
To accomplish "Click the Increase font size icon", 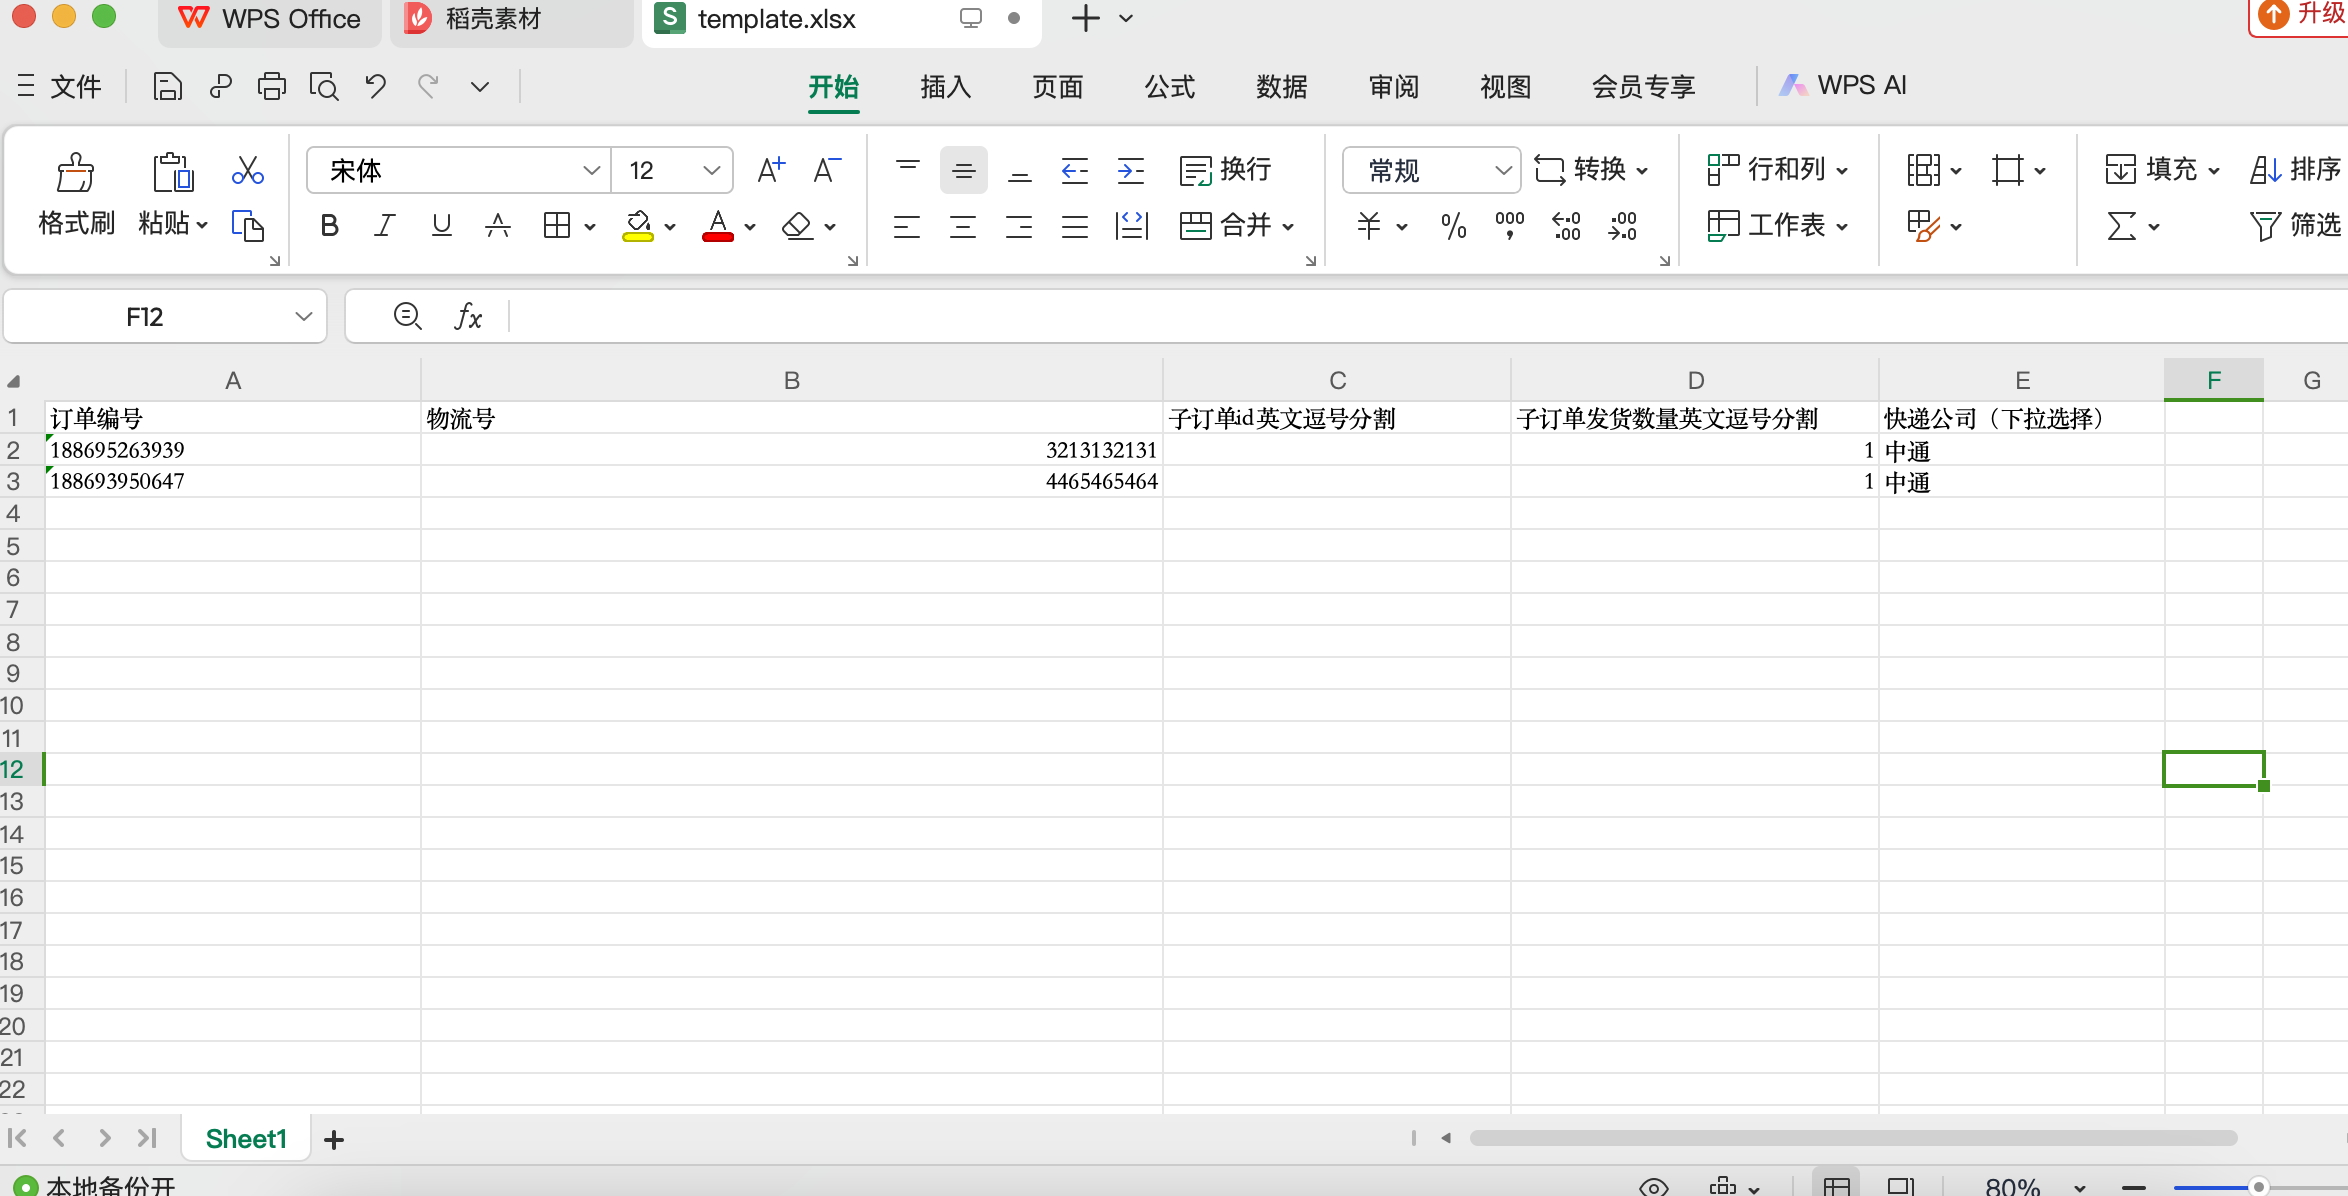I will coord(770,170).
